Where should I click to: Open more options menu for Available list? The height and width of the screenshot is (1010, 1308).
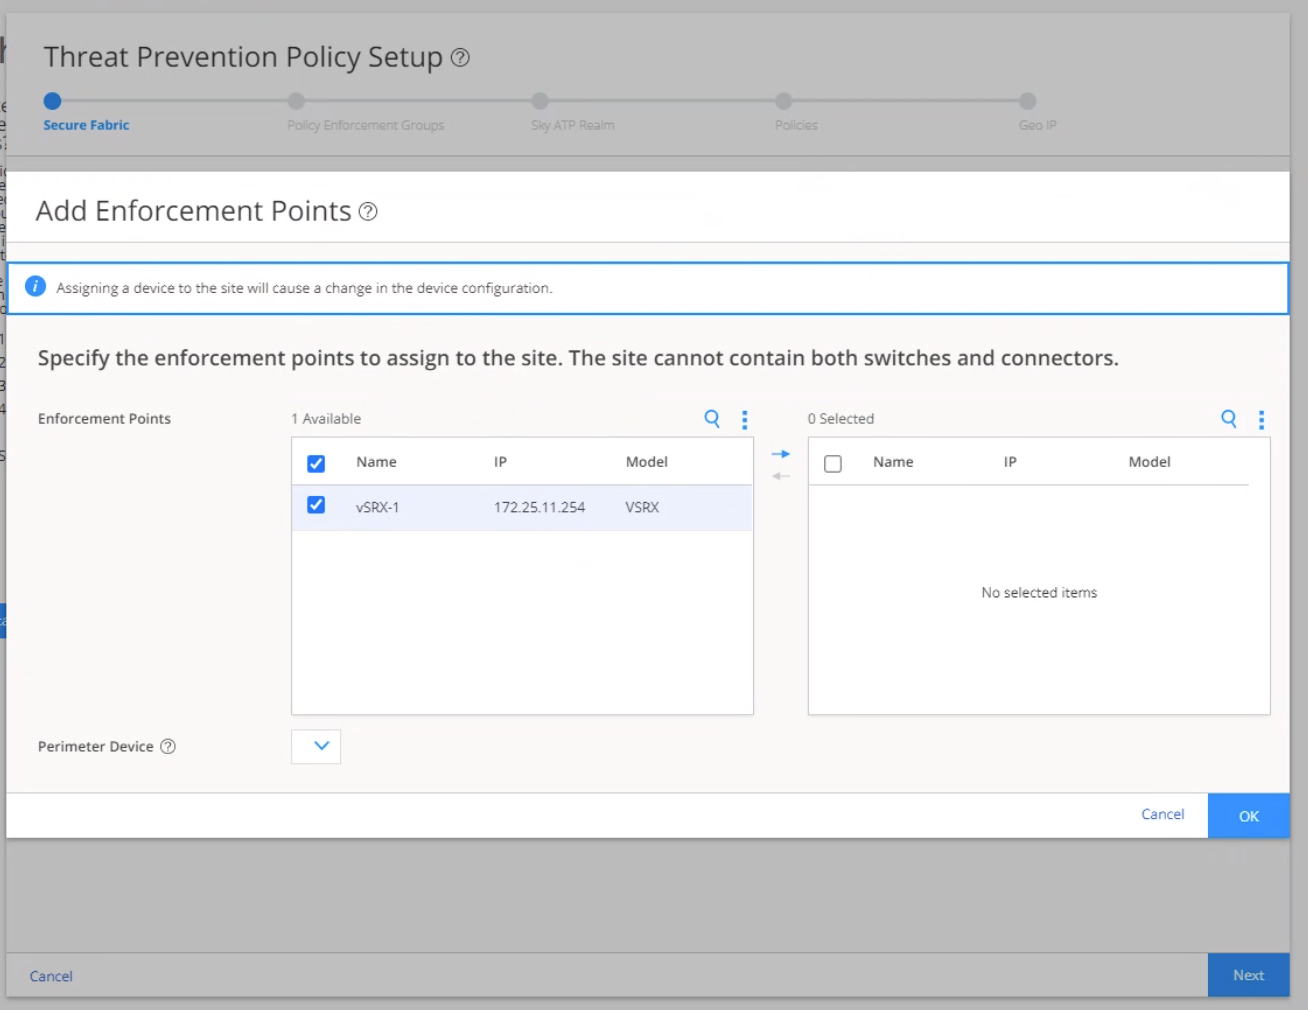click(744, 420)
